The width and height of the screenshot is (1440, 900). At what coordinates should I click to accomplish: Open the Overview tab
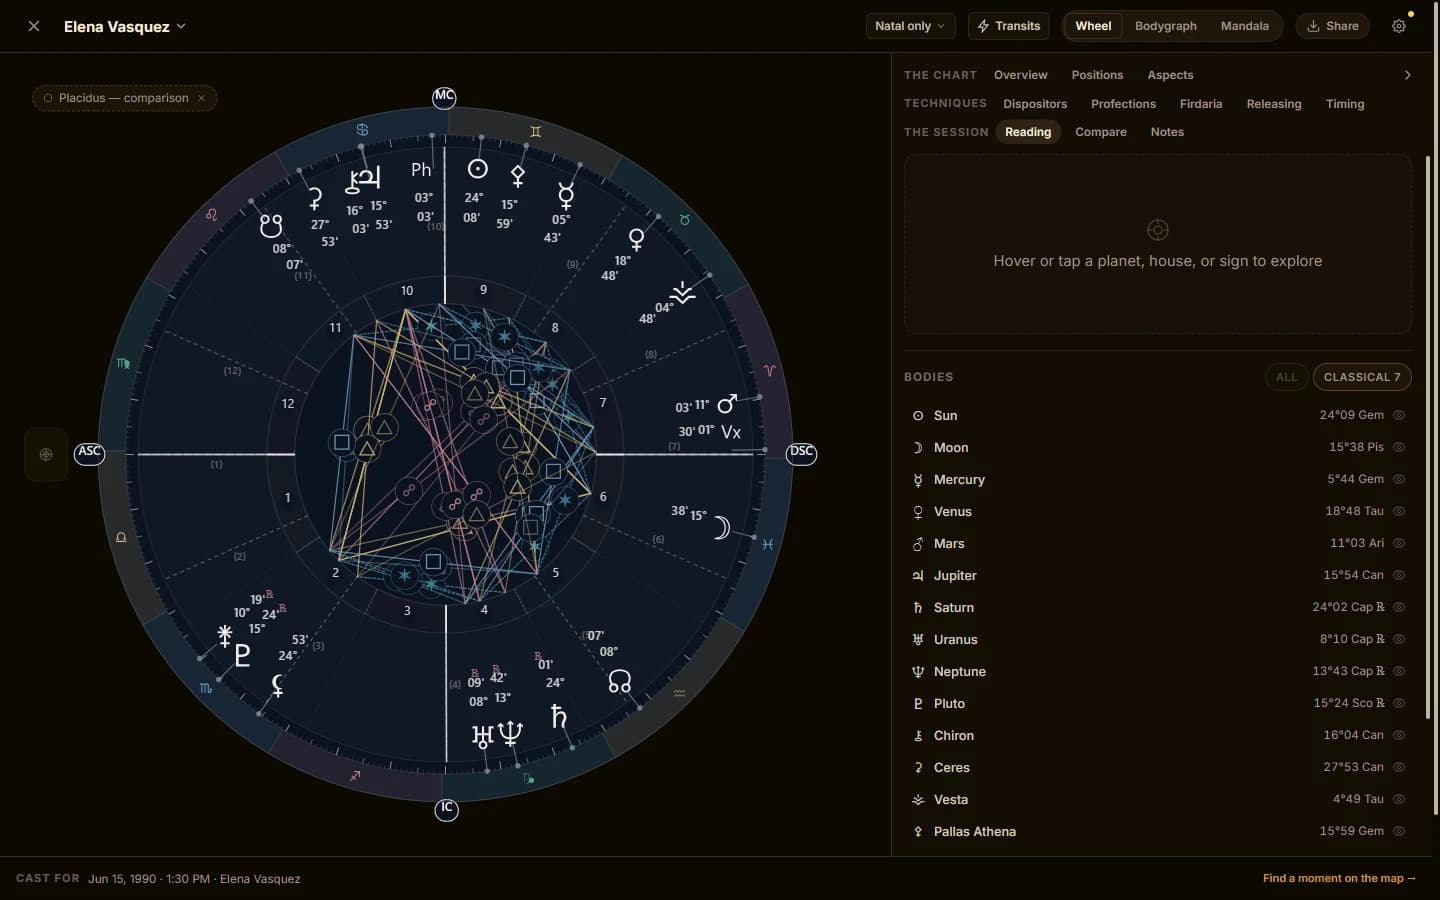[x=1020, y=75]
